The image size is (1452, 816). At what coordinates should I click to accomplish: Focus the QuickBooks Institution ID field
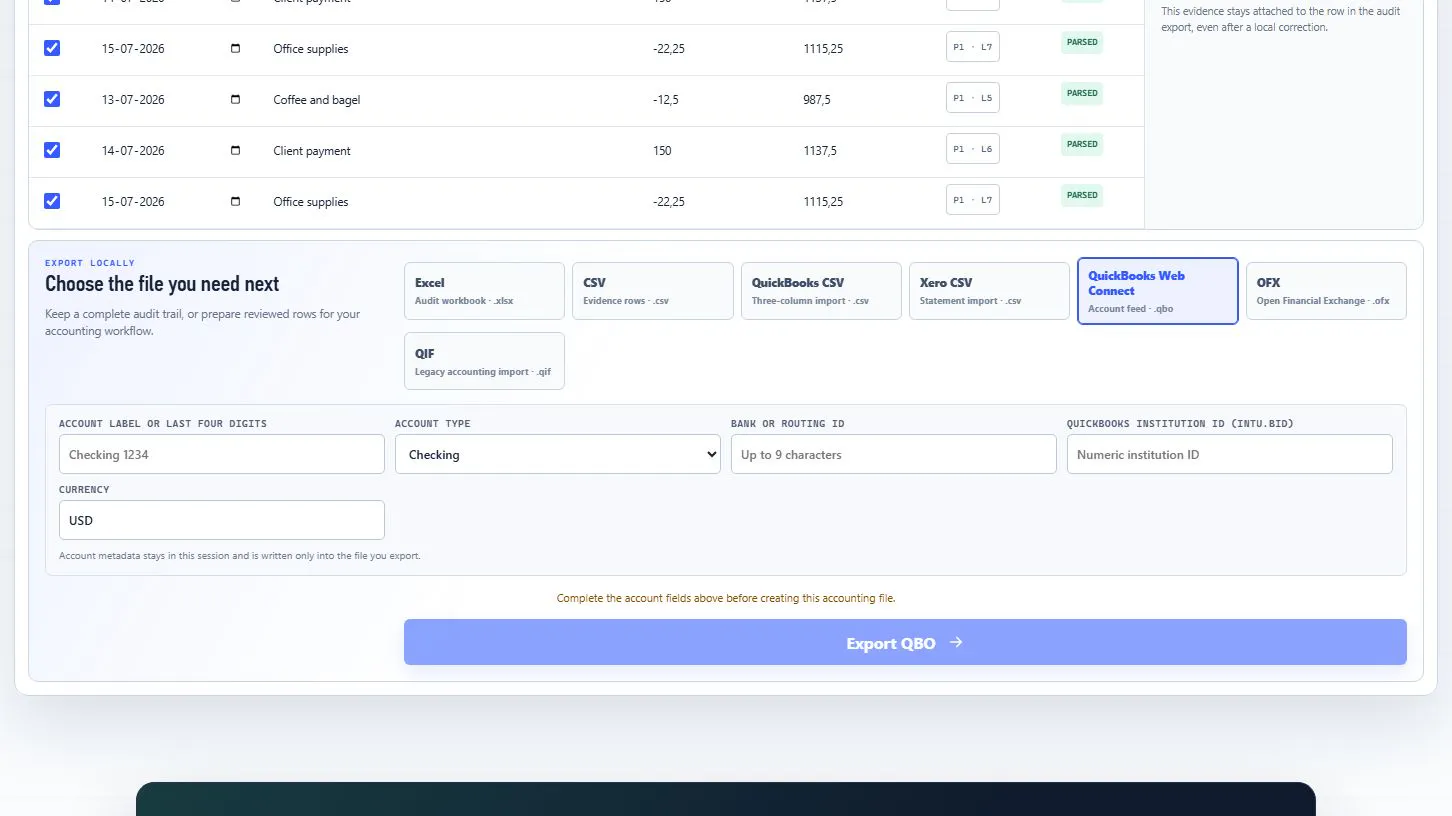click(1230, 454)
